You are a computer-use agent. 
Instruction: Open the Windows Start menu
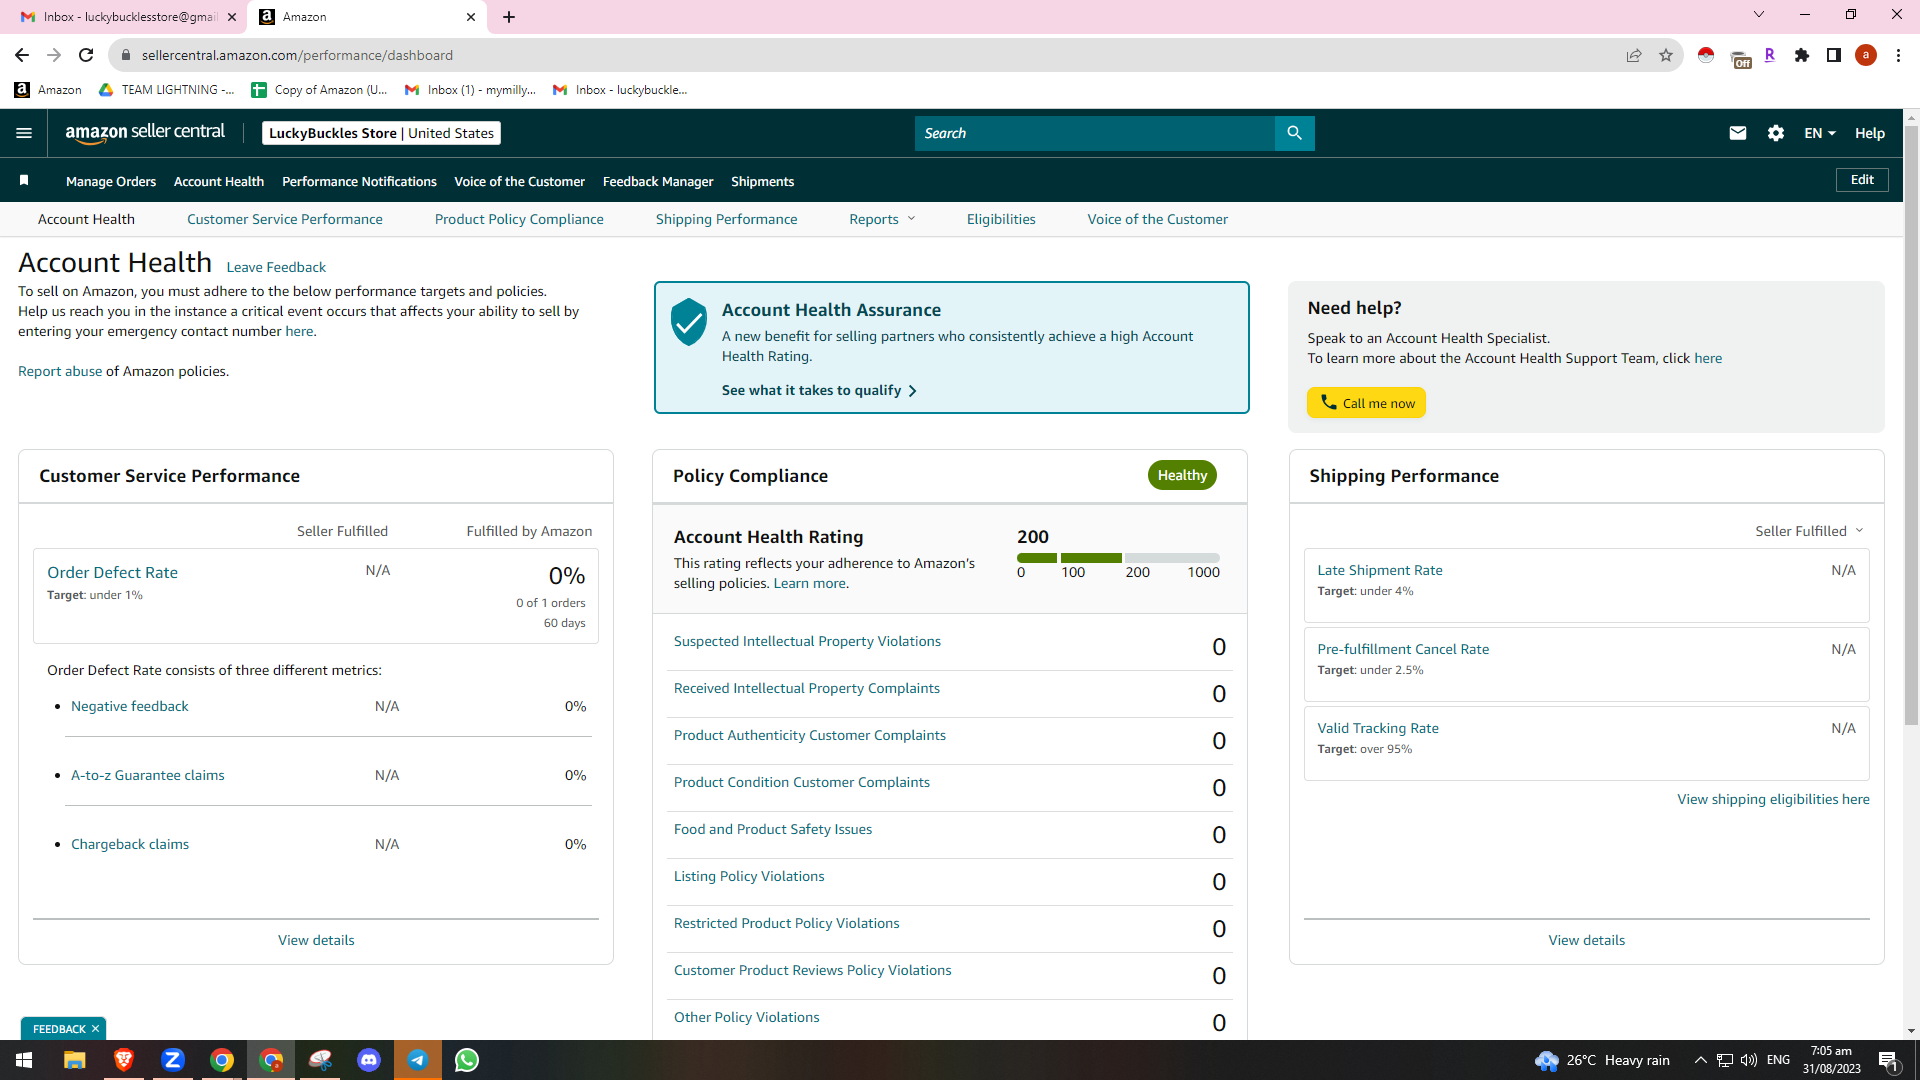24,1060
